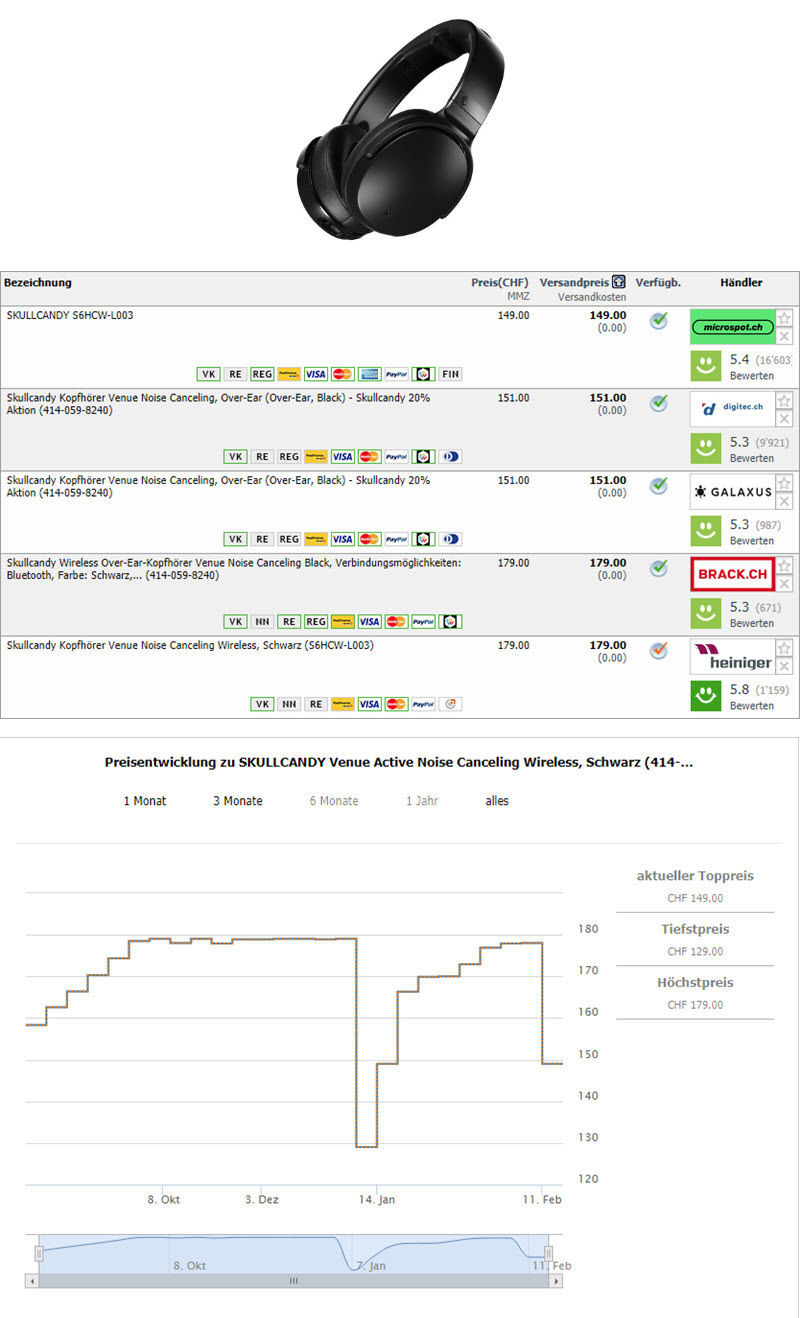Open the digitec.ch merchant logo
Viewport: 800px width, 1318px height.
[x=732, y=409]
